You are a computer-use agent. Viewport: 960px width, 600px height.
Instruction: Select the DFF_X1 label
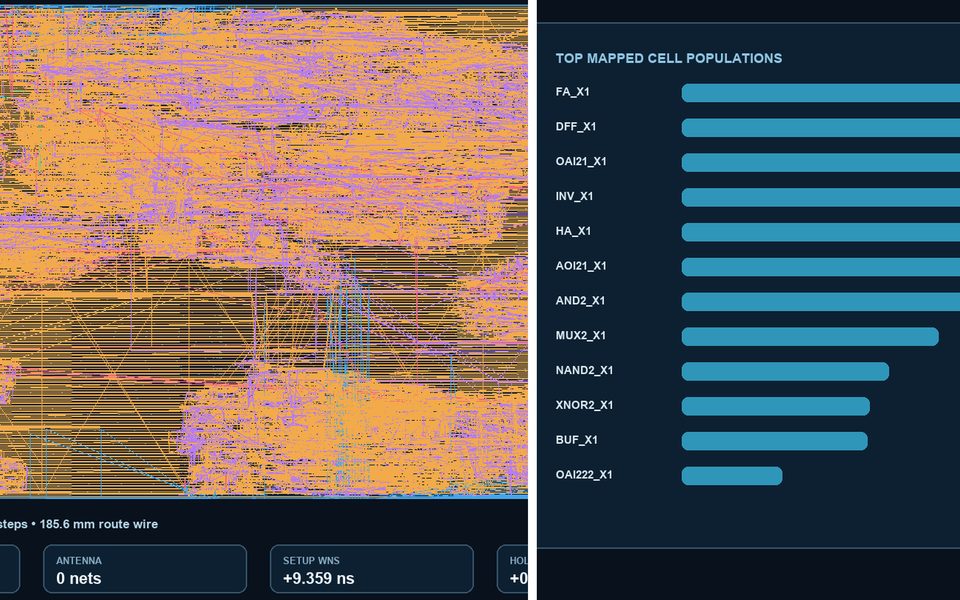[576, 127]
